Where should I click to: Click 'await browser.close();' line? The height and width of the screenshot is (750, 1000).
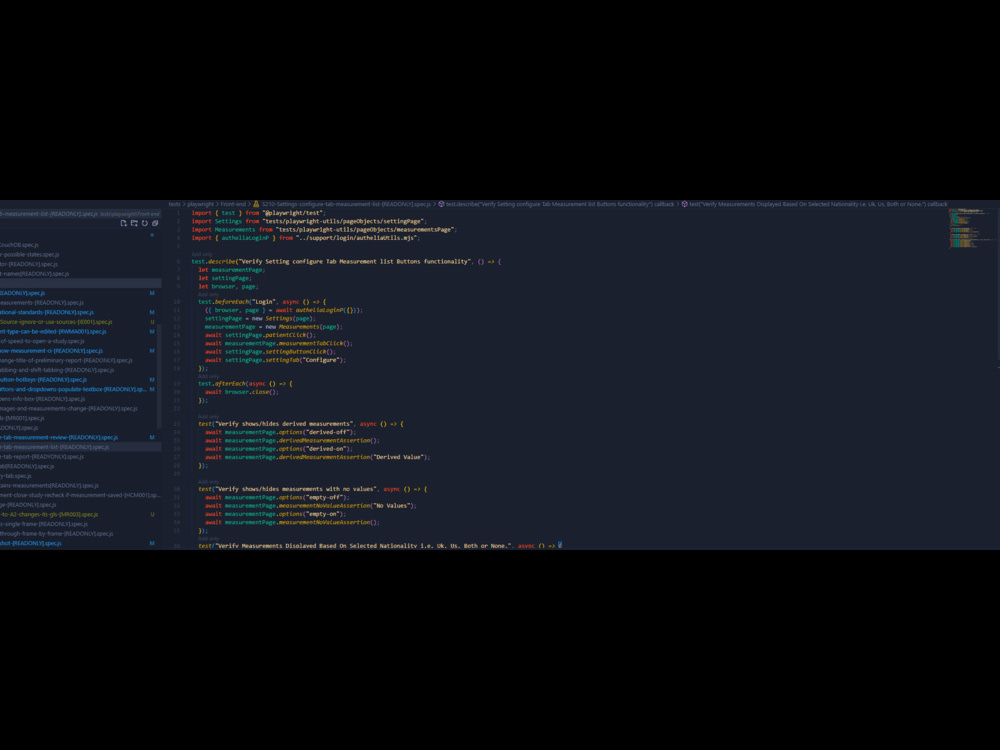[x=242, y=392]
